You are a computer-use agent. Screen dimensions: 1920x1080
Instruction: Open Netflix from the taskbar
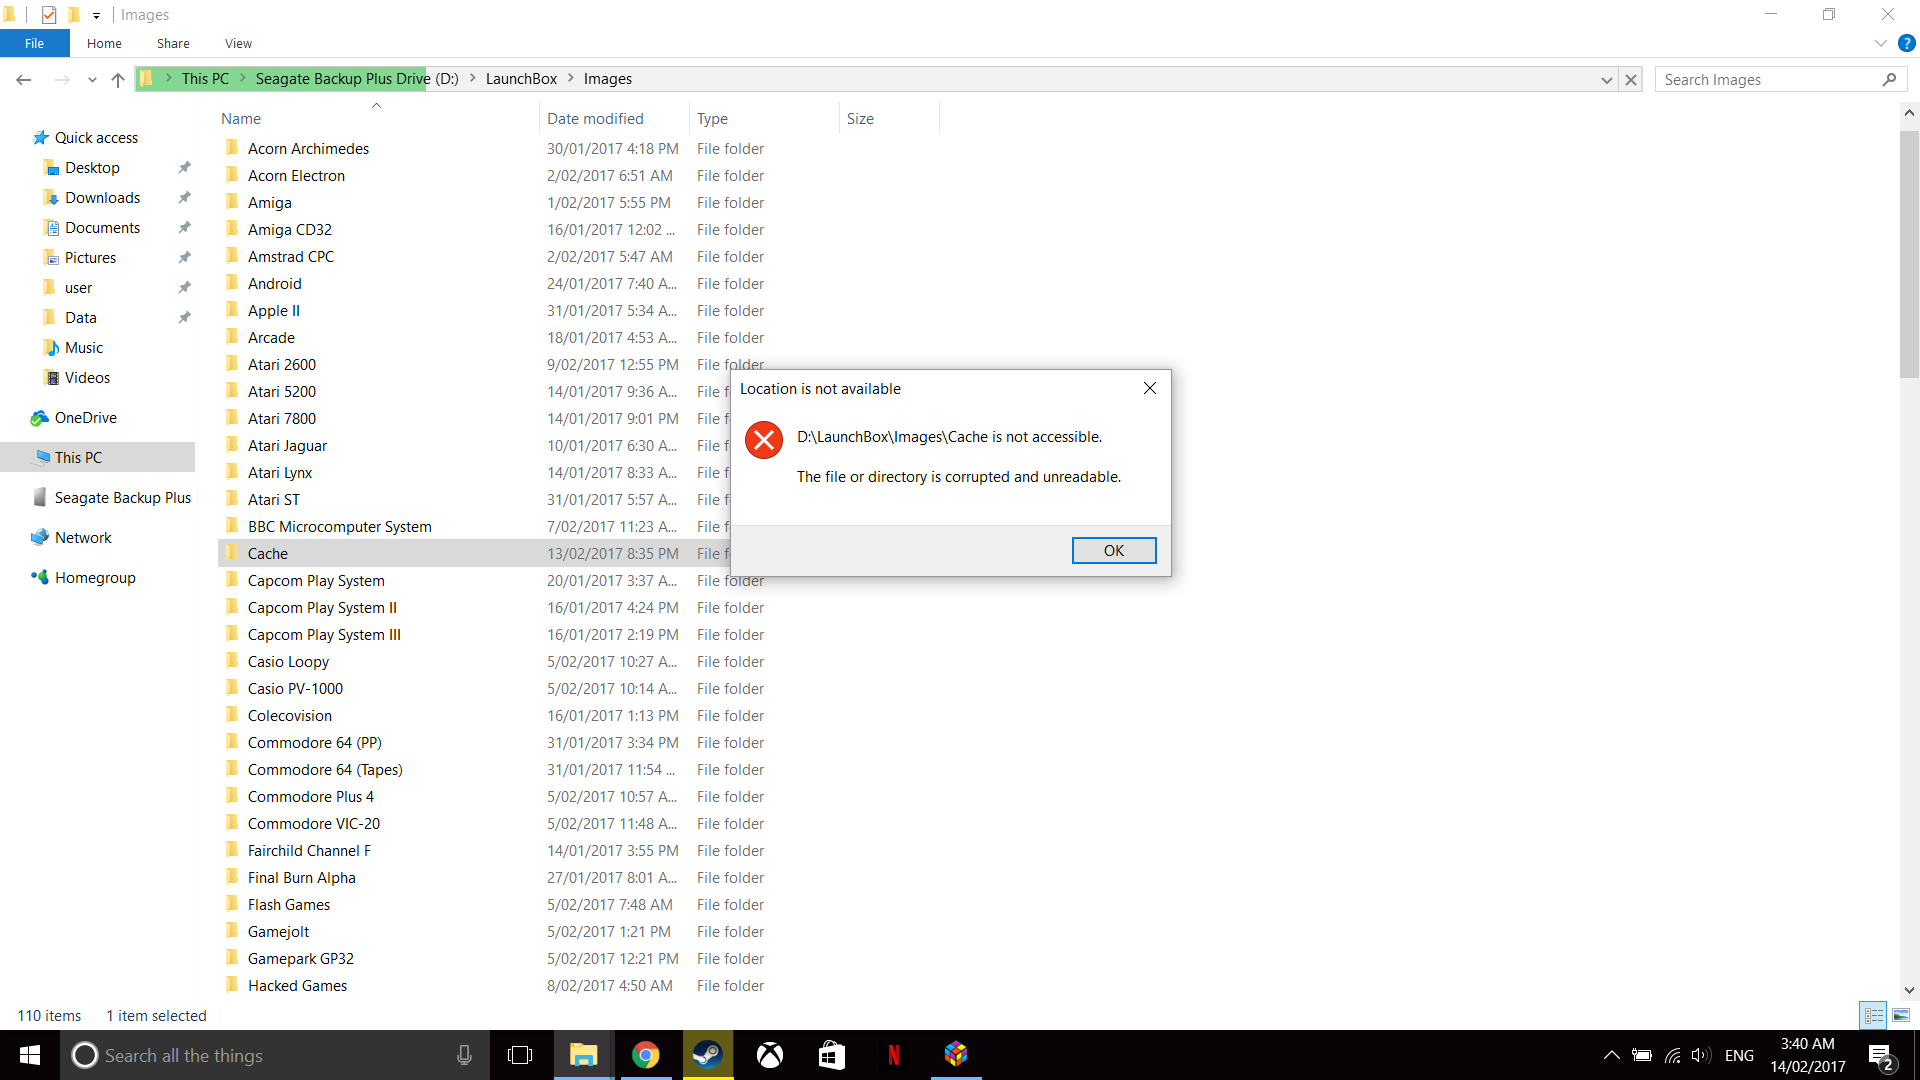[x=894, y=1055]
